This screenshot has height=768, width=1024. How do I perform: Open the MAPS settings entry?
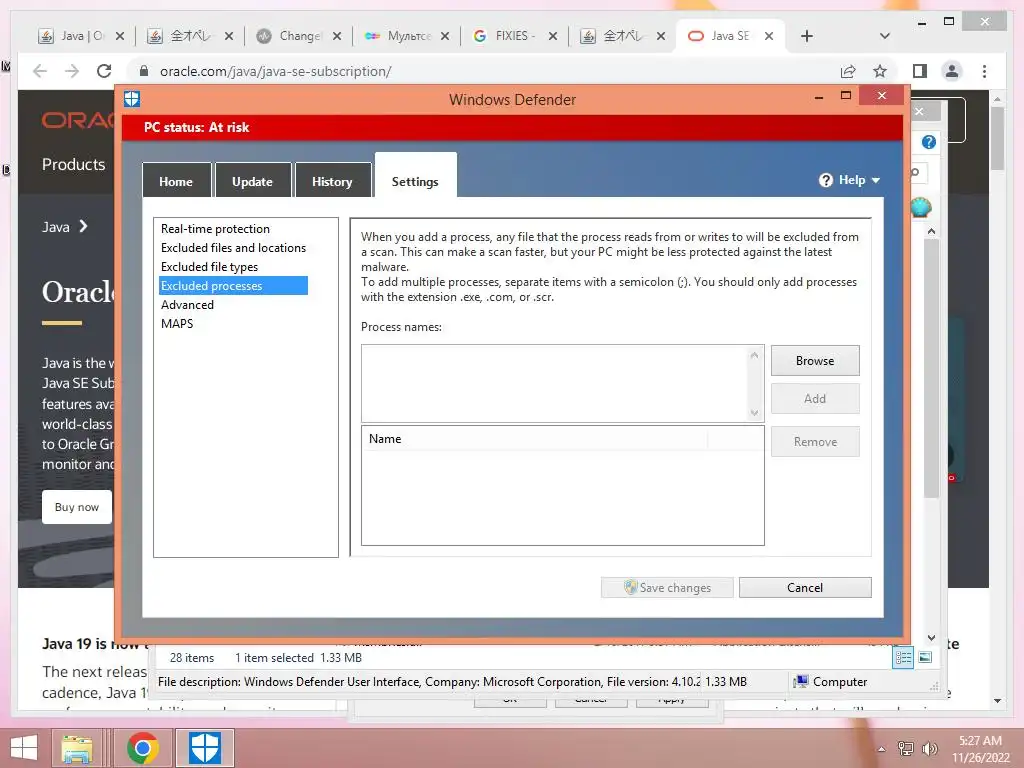coord(177,323)
